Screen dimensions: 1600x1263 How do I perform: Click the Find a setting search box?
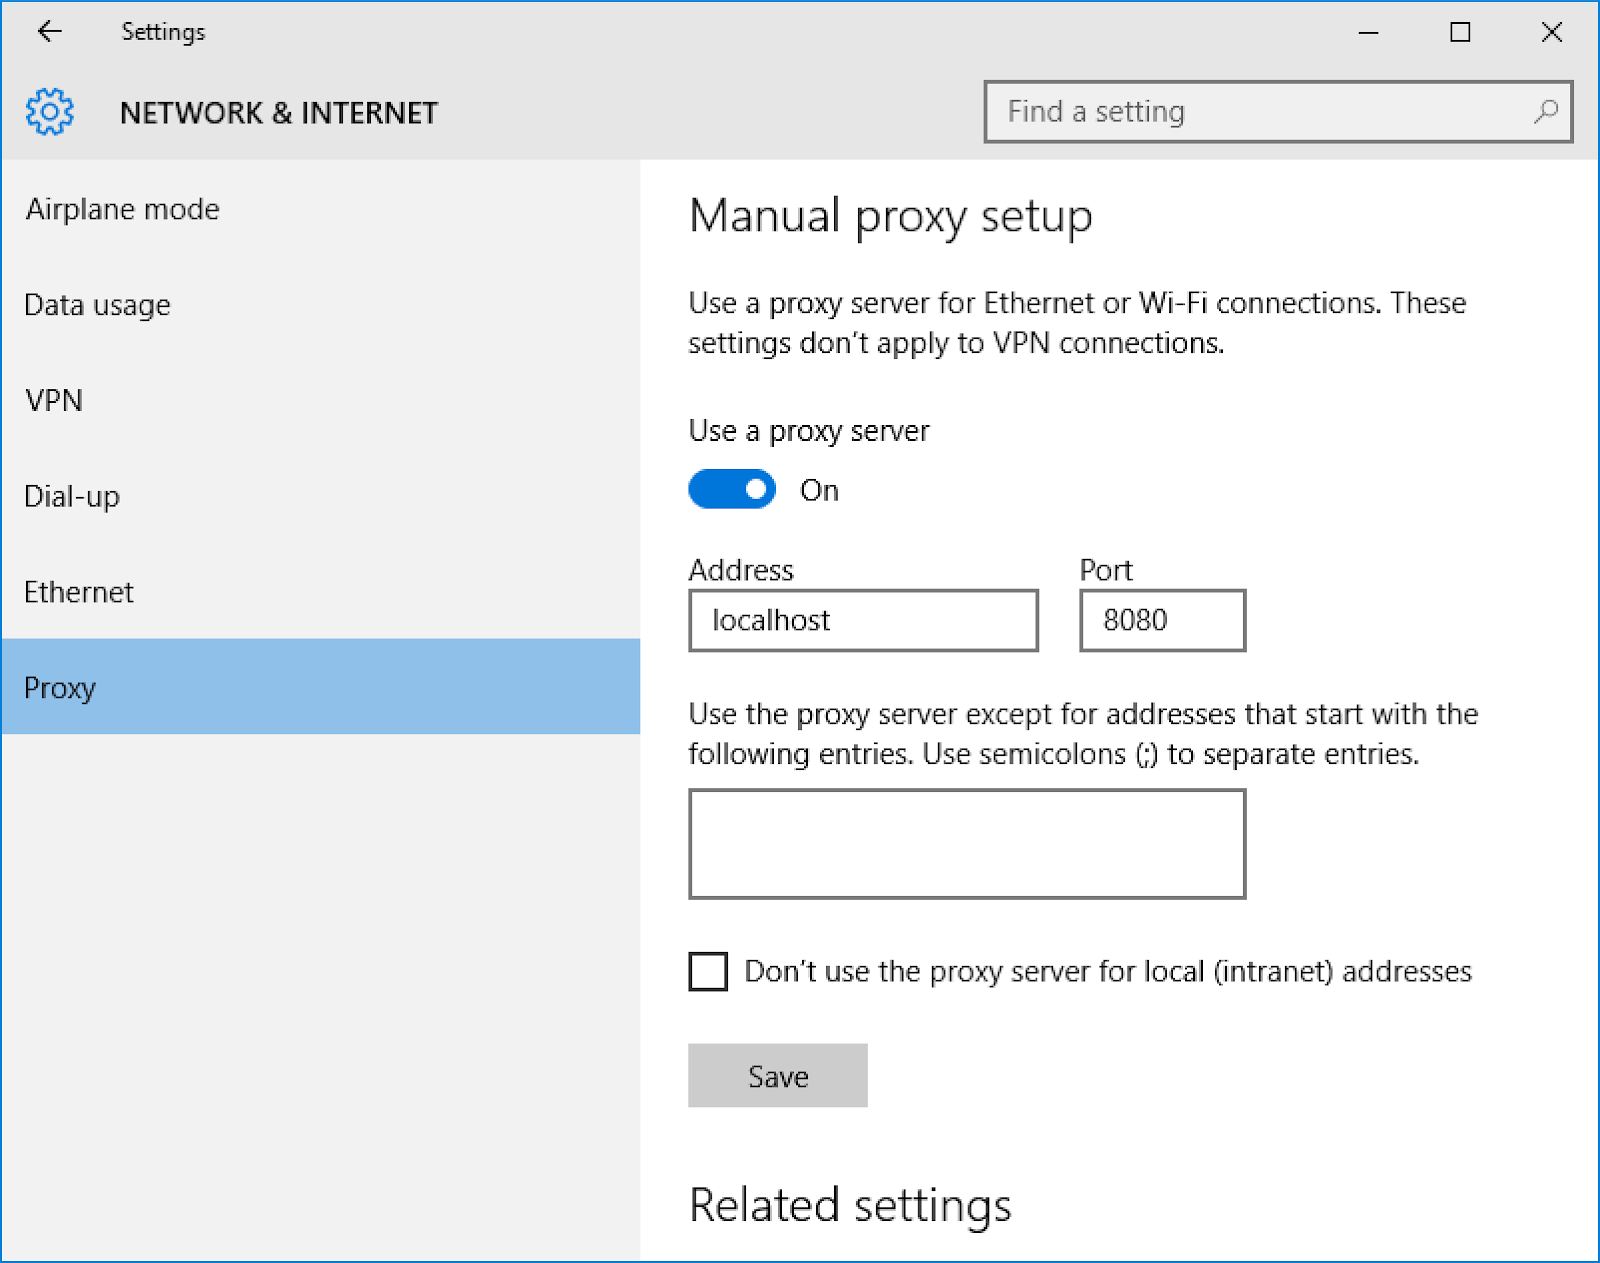1278,111
